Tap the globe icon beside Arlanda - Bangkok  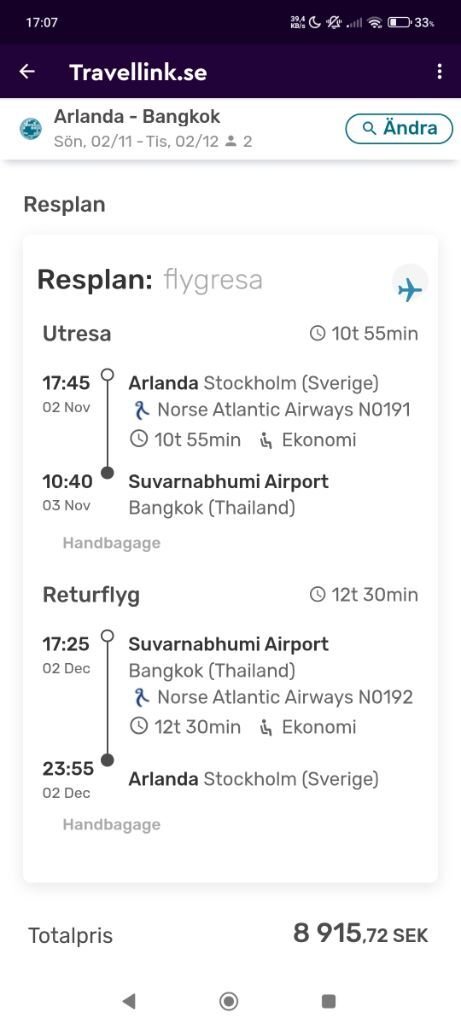coord(30,129)
